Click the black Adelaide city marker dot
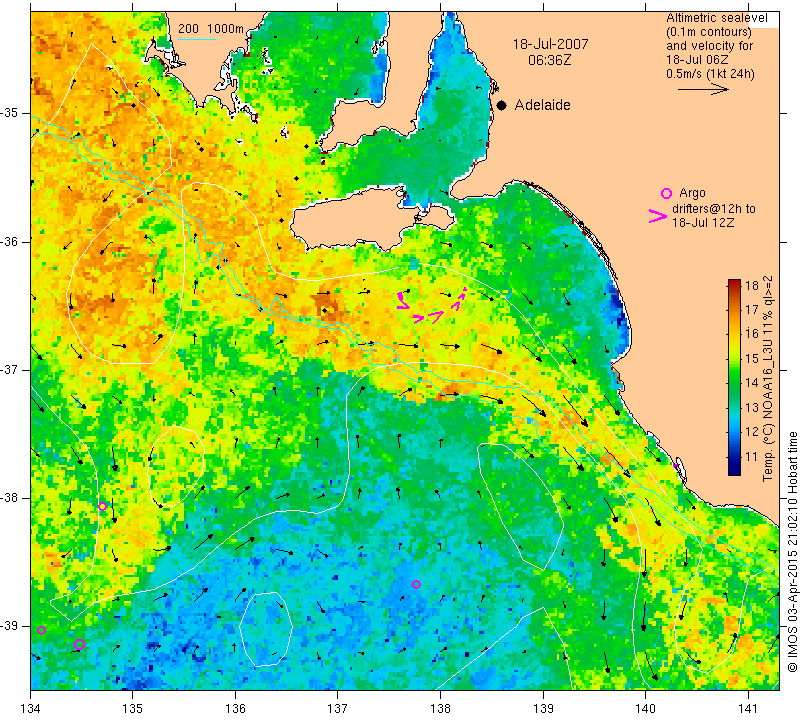Screen dimensions: 800x720 [502, 105]
